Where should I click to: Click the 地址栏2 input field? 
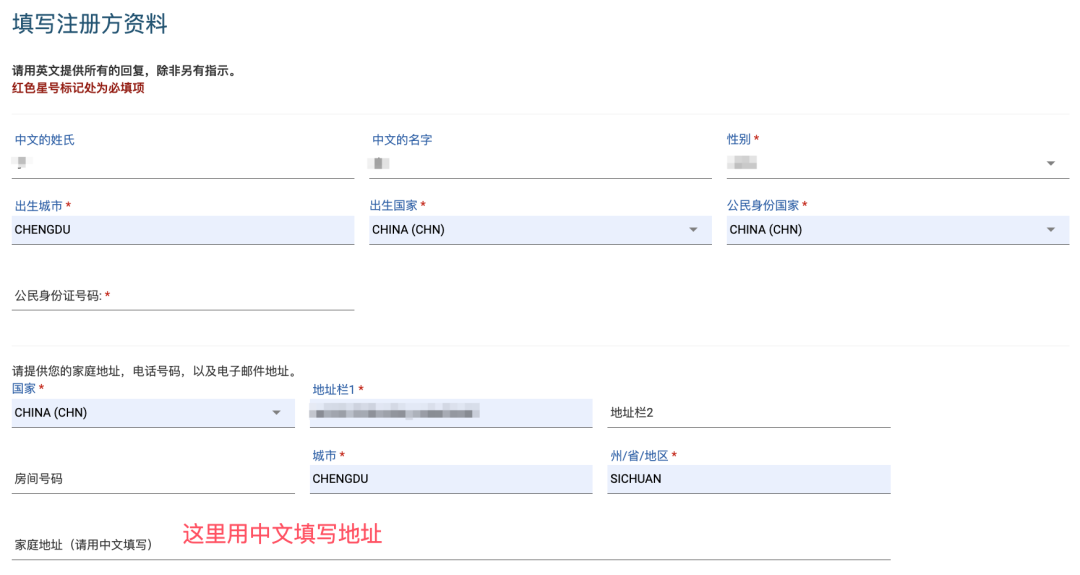pyautogui.click(x=749, y=413)
